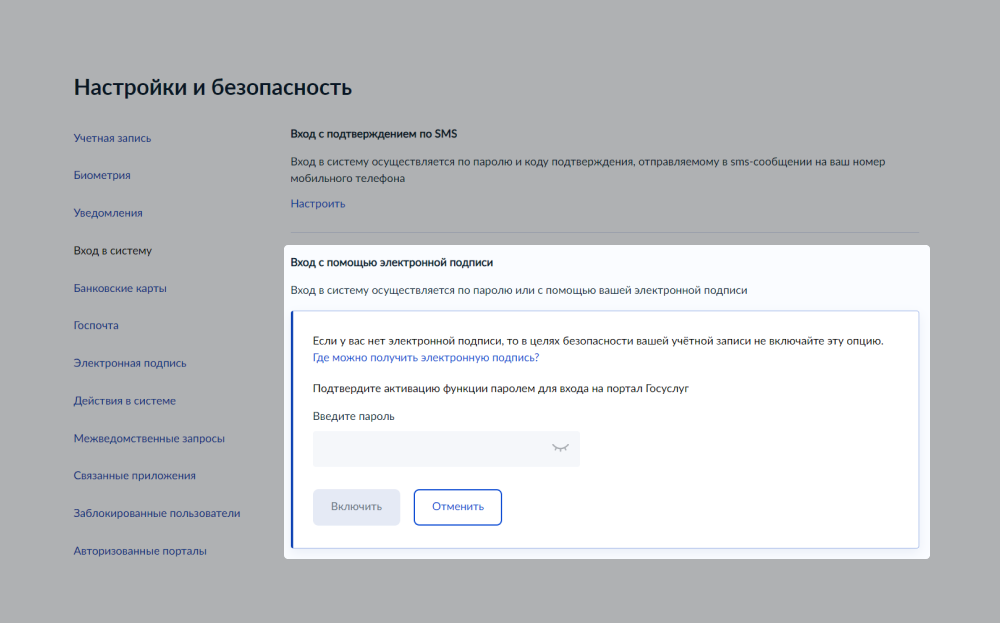The image size is (1000, 623).
Task: Click the Настроить link for SMS login
Action: tap(318, 204)
